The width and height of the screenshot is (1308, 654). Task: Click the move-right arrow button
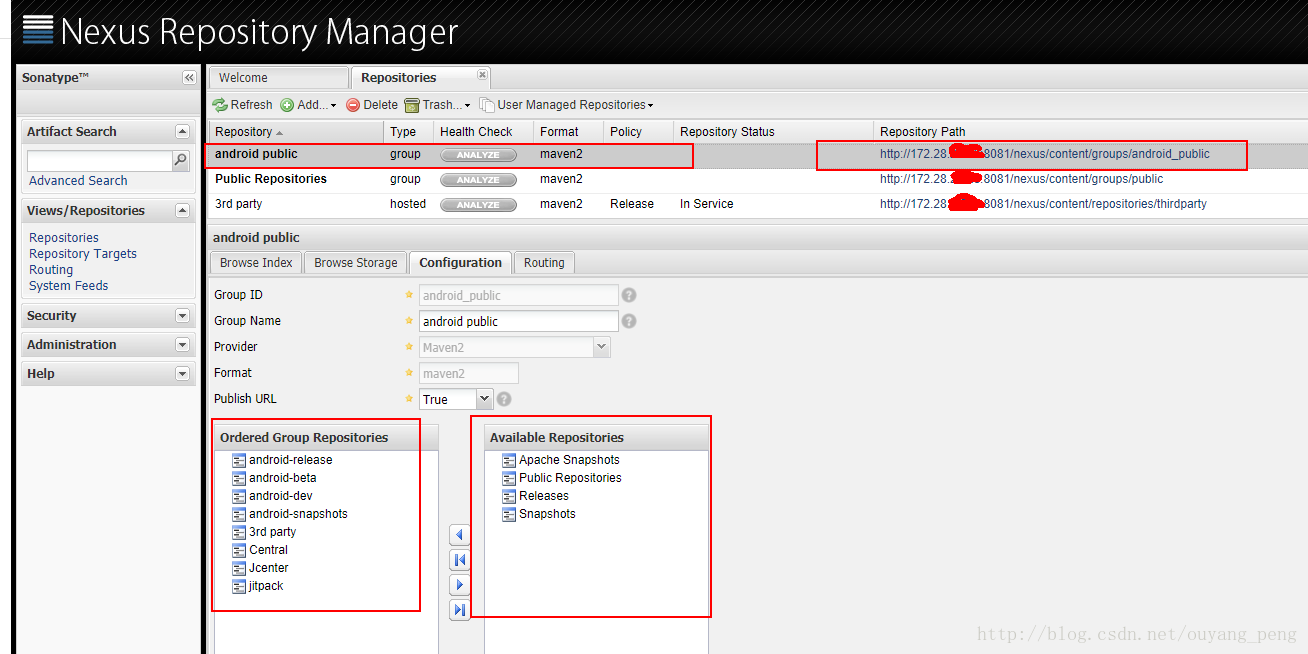pos(460,585)
